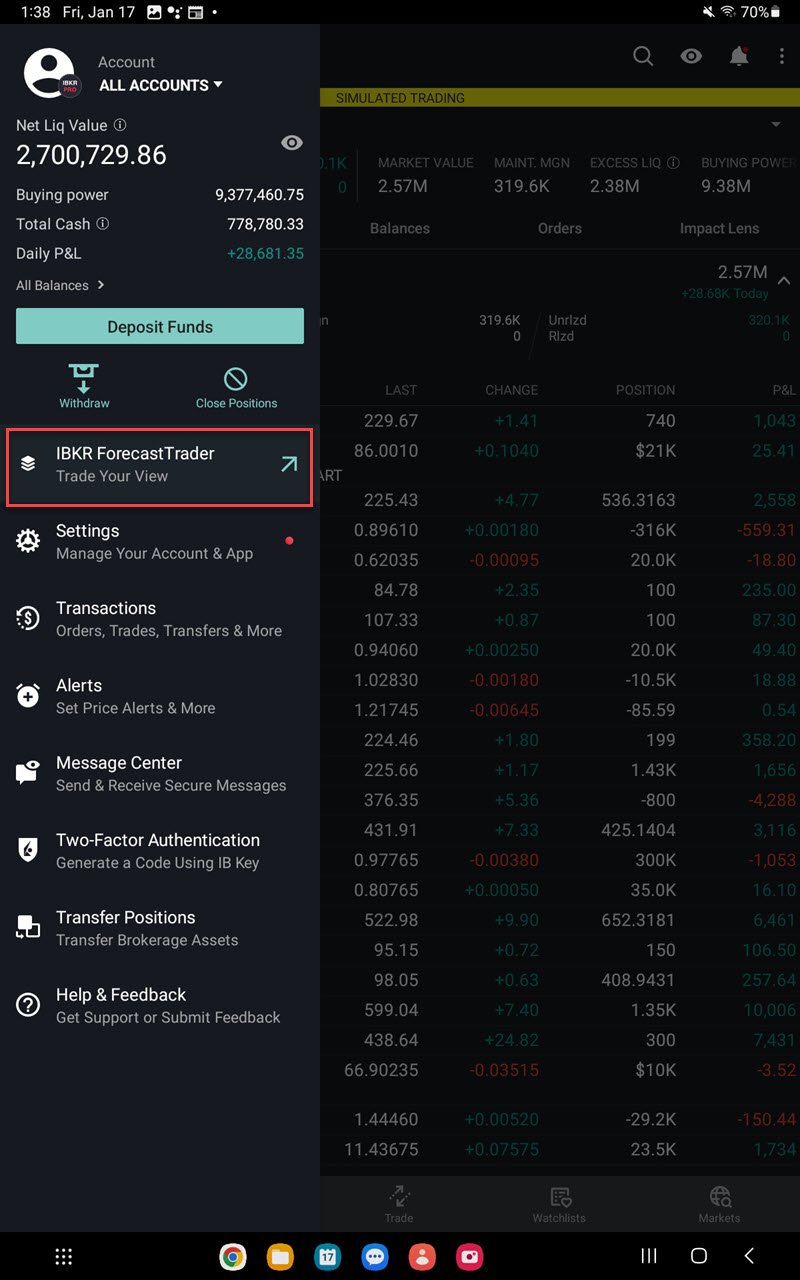Open the yellow Files app in the taskbar

(280, 1256)
